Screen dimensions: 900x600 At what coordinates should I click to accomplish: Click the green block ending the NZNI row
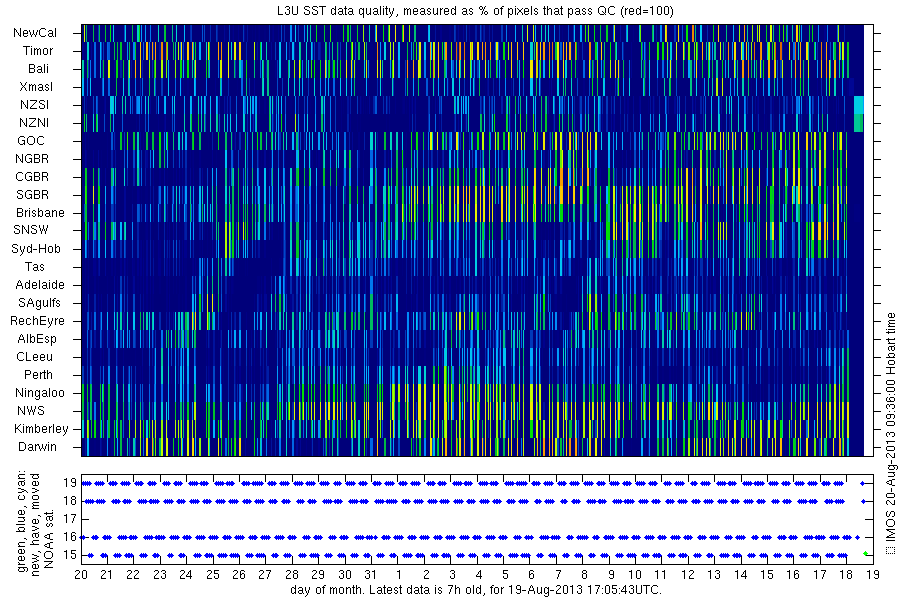tap(859, 123)
